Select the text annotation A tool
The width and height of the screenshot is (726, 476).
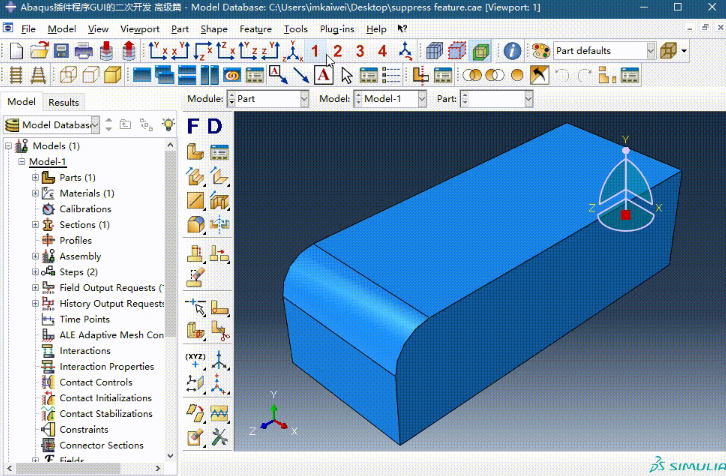tap(324, 75)
